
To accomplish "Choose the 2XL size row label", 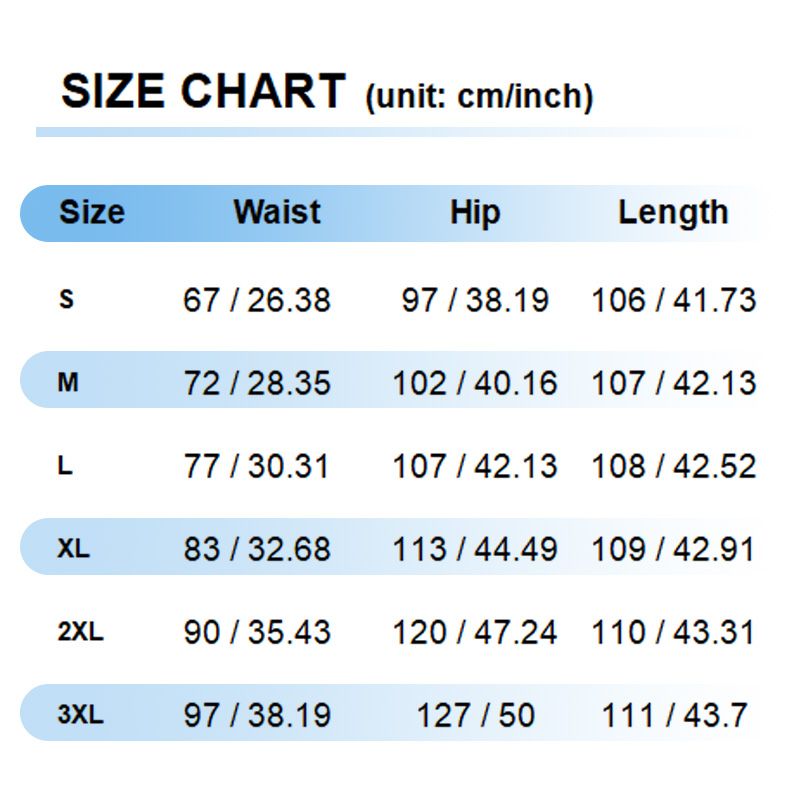I will 80,632.
